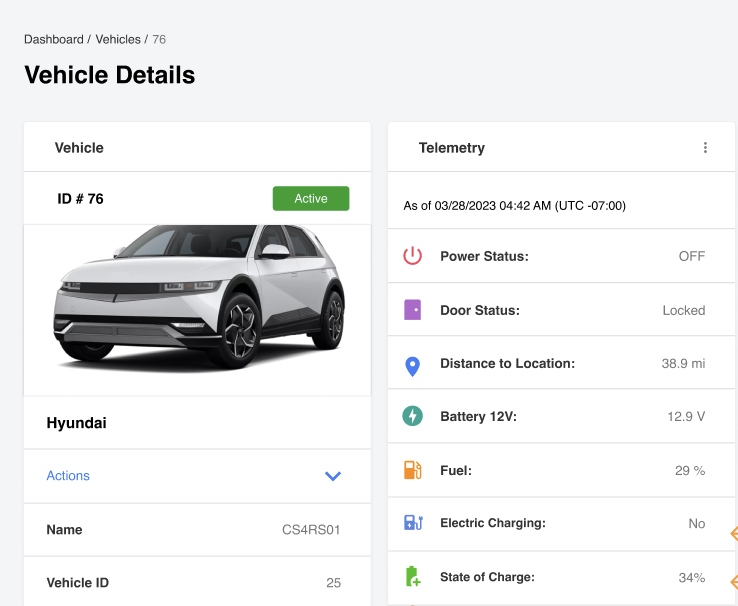
Task: Open the Telemetry three-dot options menu
Action: click(x=705, y=148)
